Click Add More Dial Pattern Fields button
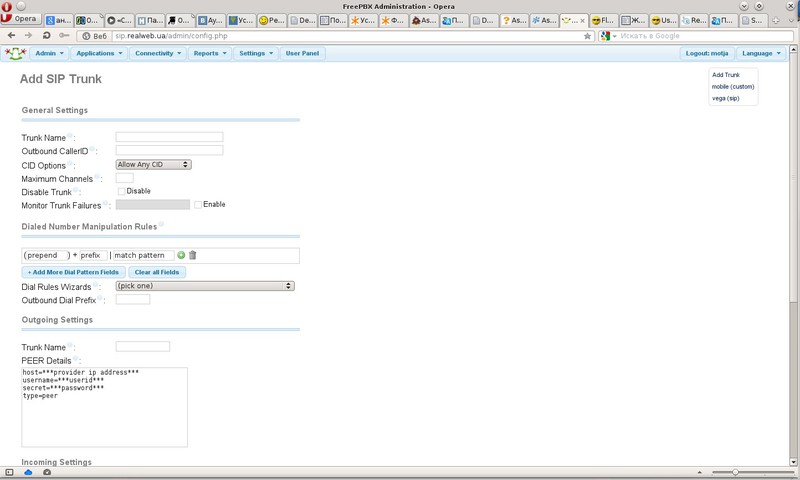Image resolution: width=800 pixels, height=480 pixels. point(73,272)
